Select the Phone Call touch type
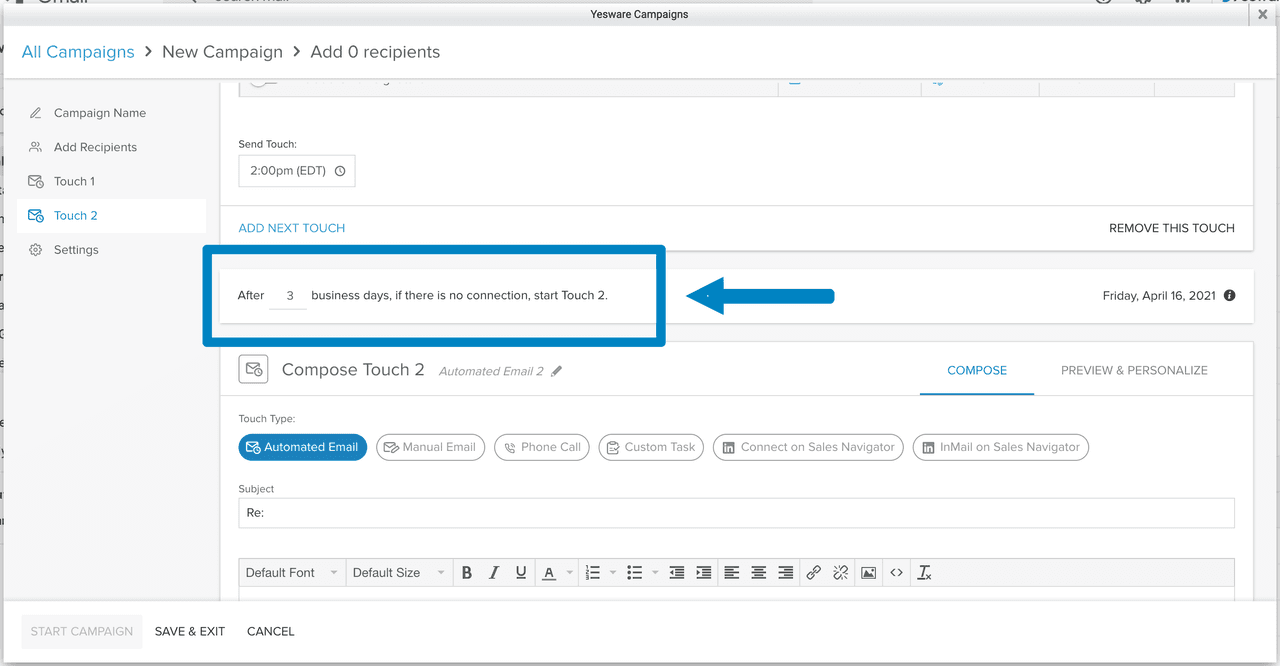 (542, 447)
